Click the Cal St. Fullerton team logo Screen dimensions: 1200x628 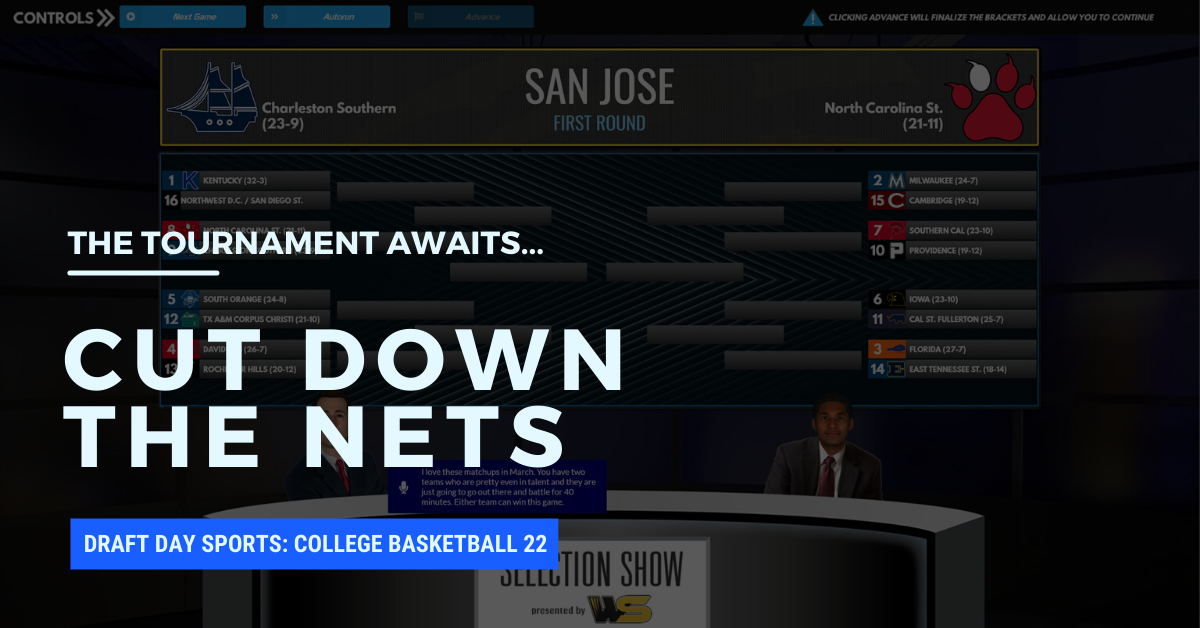point(896,319)
